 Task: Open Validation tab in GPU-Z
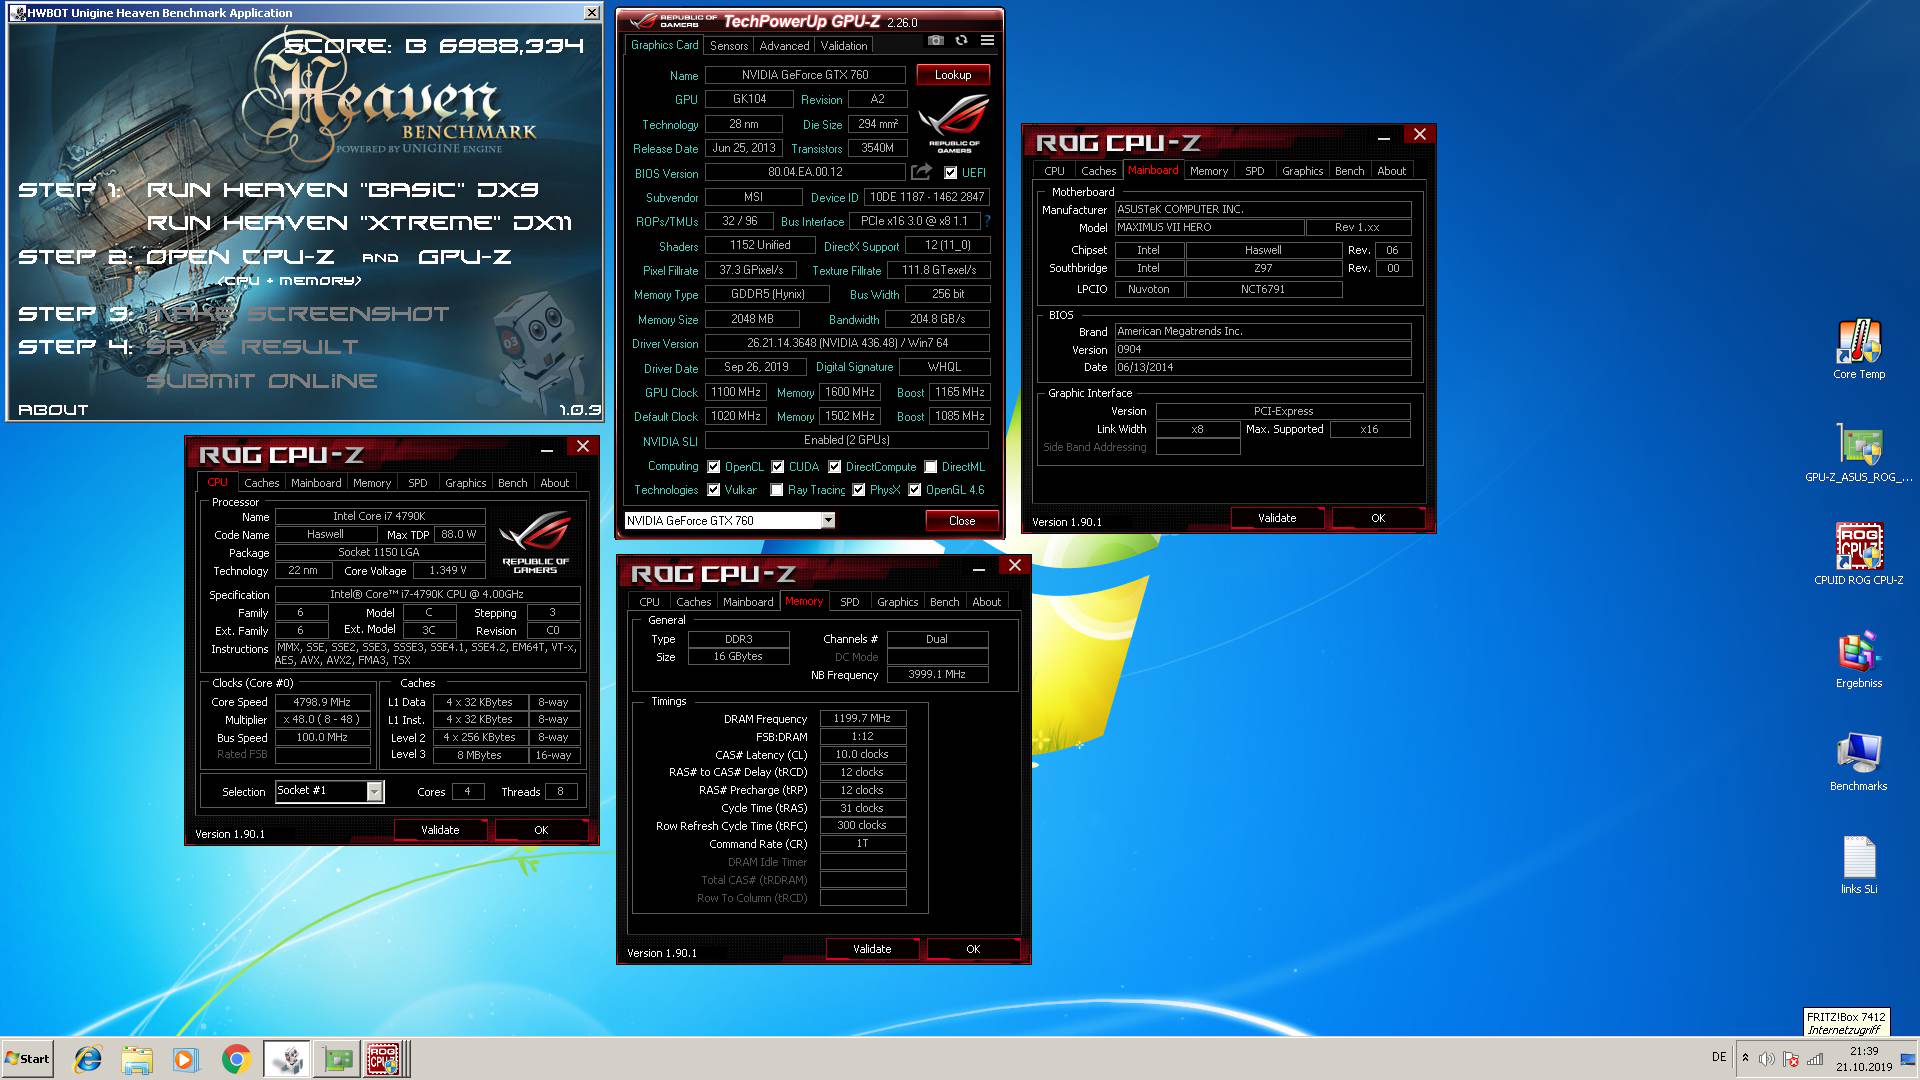[x=844, y=46]
